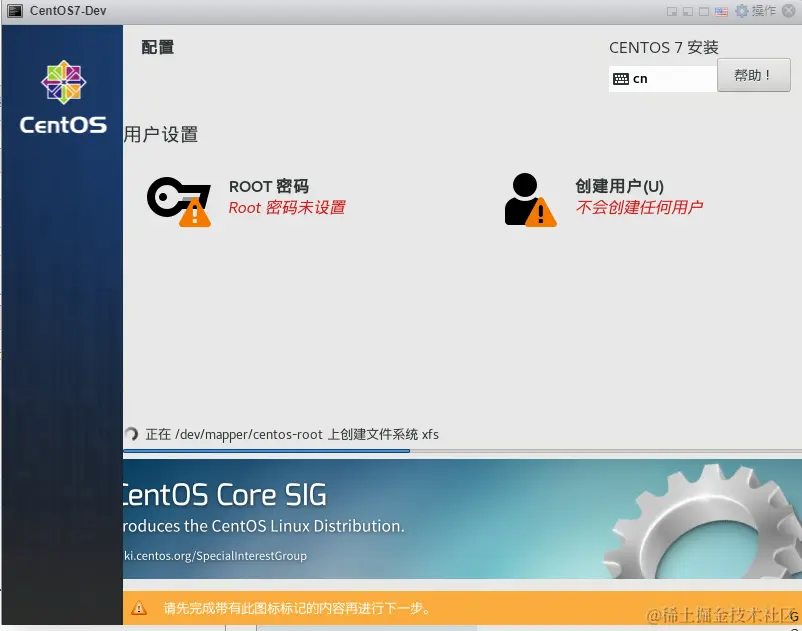Open the gear 操作 actions menu
The height and width of the screenshot is (631, 802).
click(755, 11)
